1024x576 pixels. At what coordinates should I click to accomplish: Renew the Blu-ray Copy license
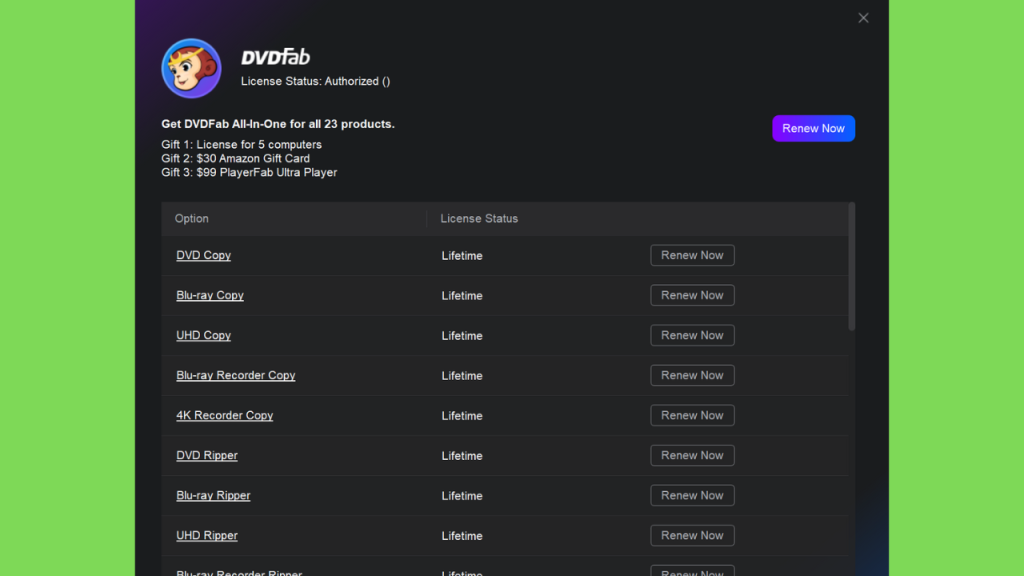coord(692,295)
